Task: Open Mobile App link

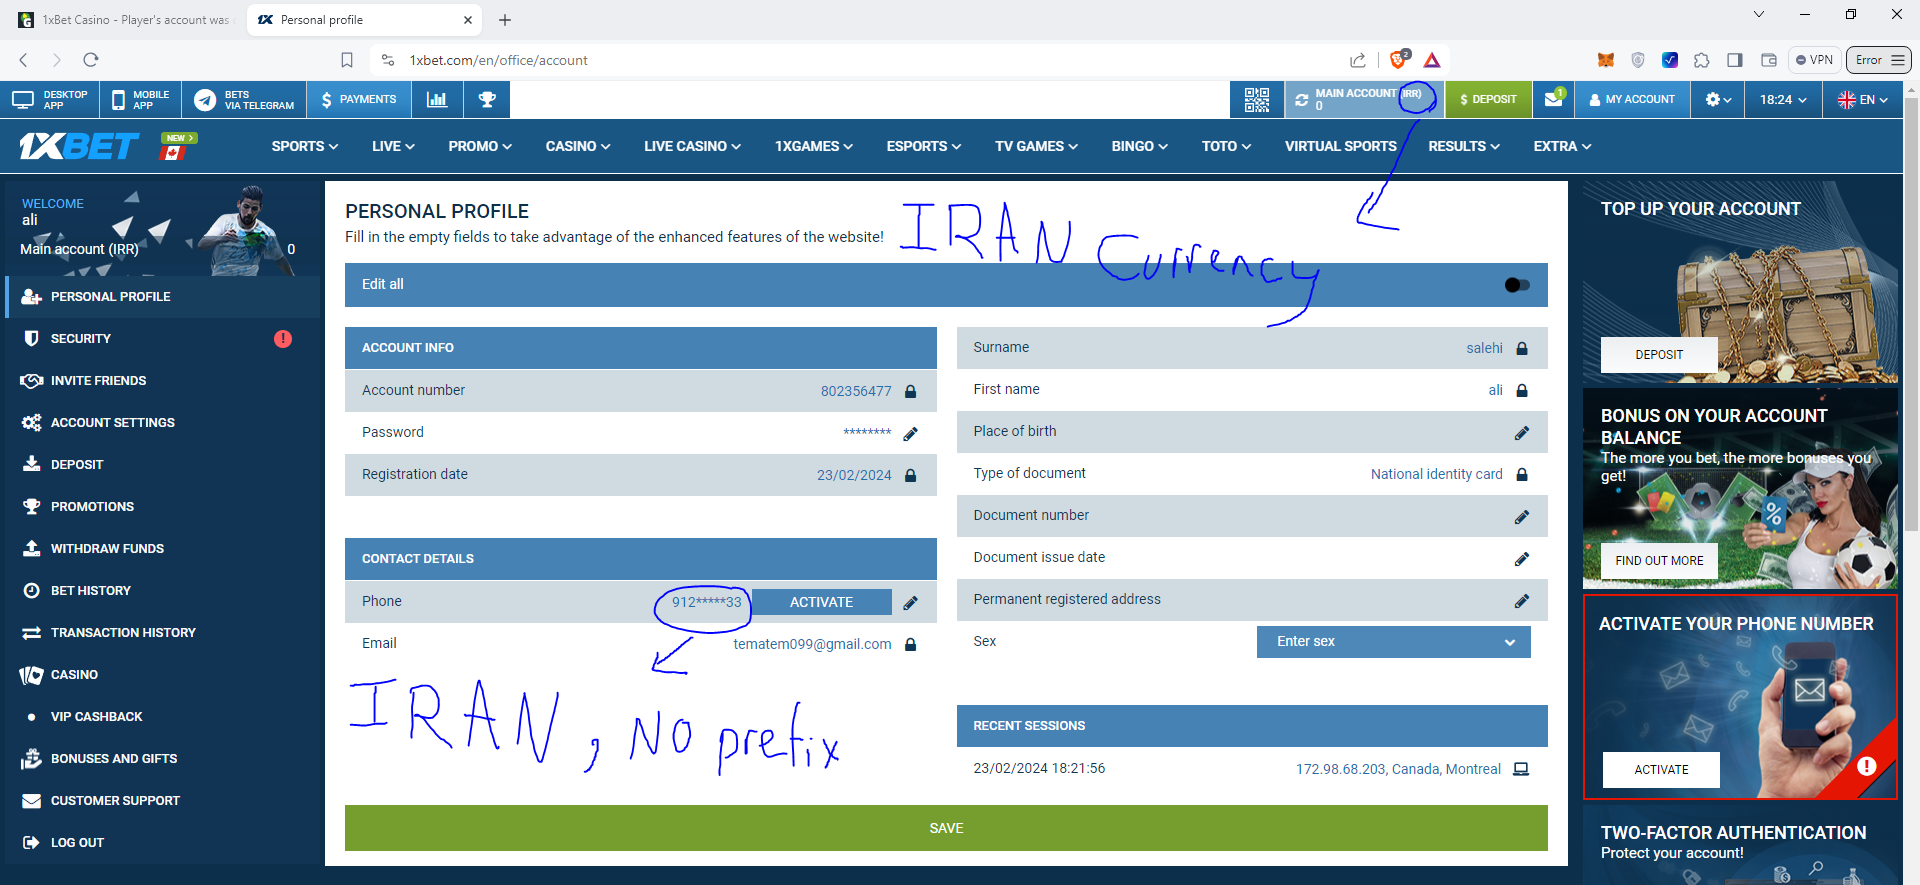Action: (139, 99)
